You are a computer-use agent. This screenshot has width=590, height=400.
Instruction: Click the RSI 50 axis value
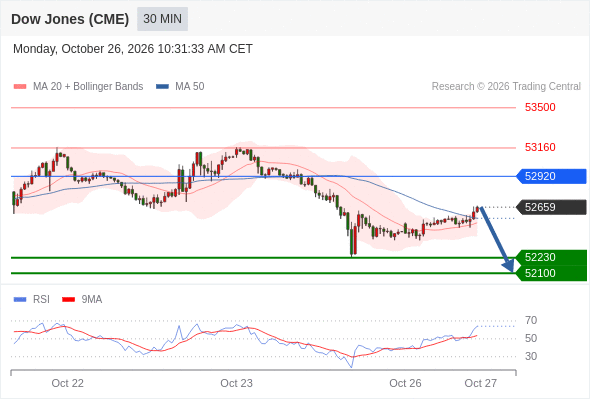tap(531, 338)
